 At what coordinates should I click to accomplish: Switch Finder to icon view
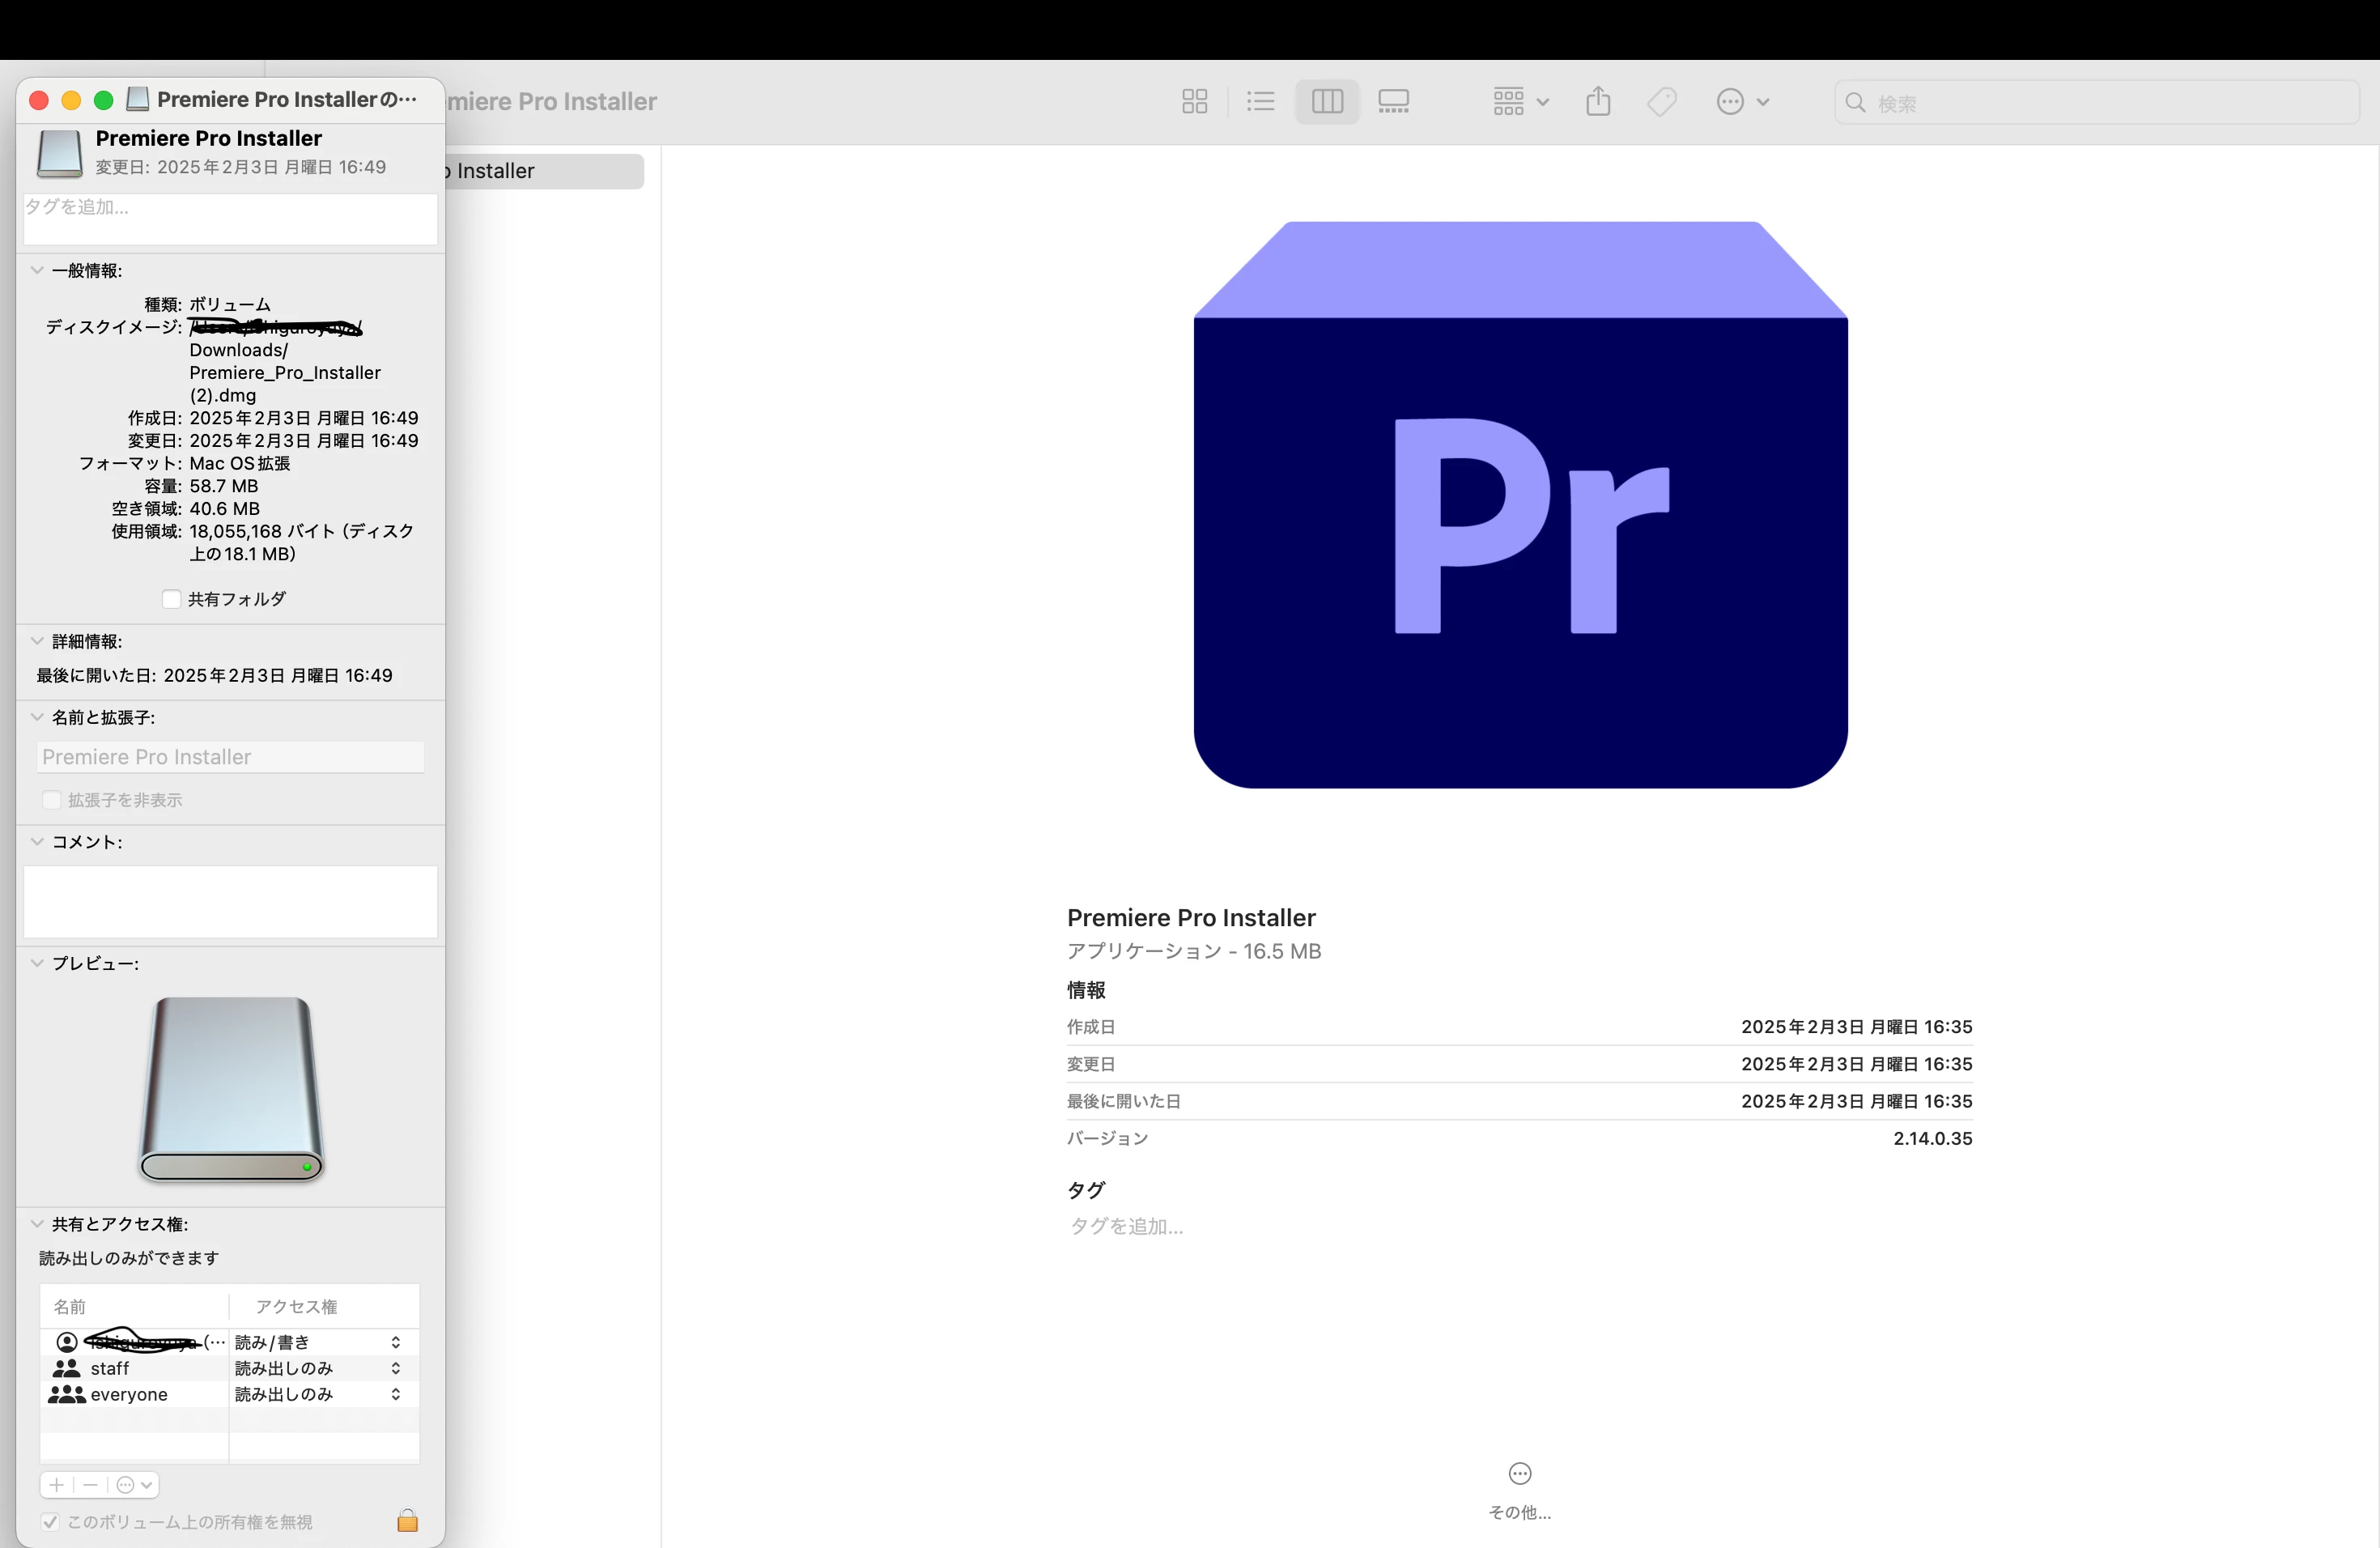(x=1194, y=102)
